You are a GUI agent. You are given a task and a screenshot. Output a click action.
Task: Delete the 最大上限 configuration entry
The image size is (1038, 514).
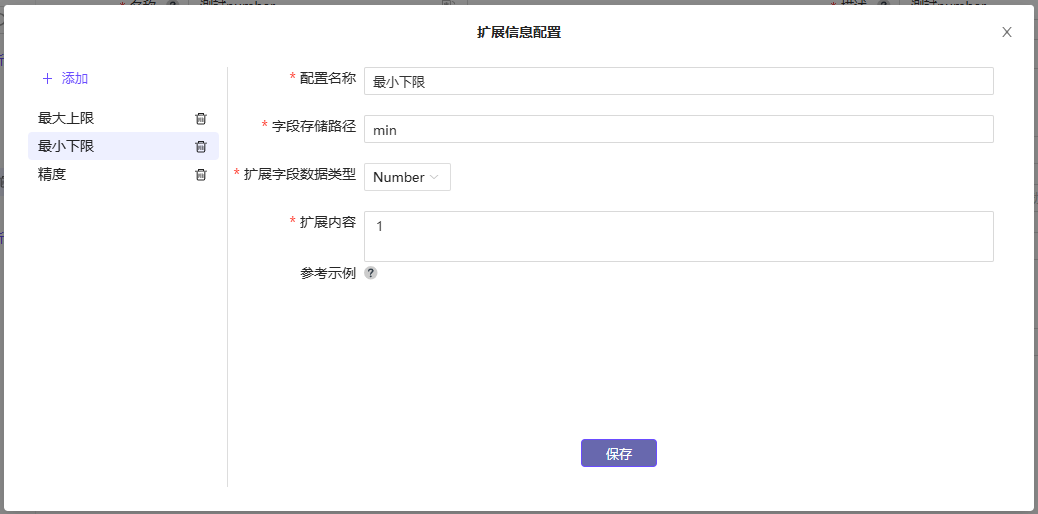click(x=201, y=119)
